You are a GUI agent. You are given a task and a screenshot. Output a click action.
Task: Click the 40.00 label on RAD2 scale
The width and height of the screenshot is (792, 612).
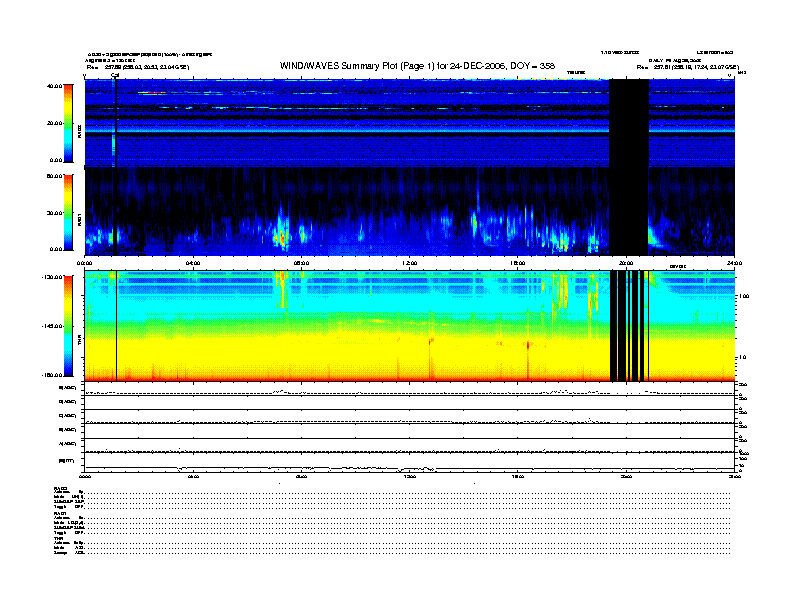point(54,86)
